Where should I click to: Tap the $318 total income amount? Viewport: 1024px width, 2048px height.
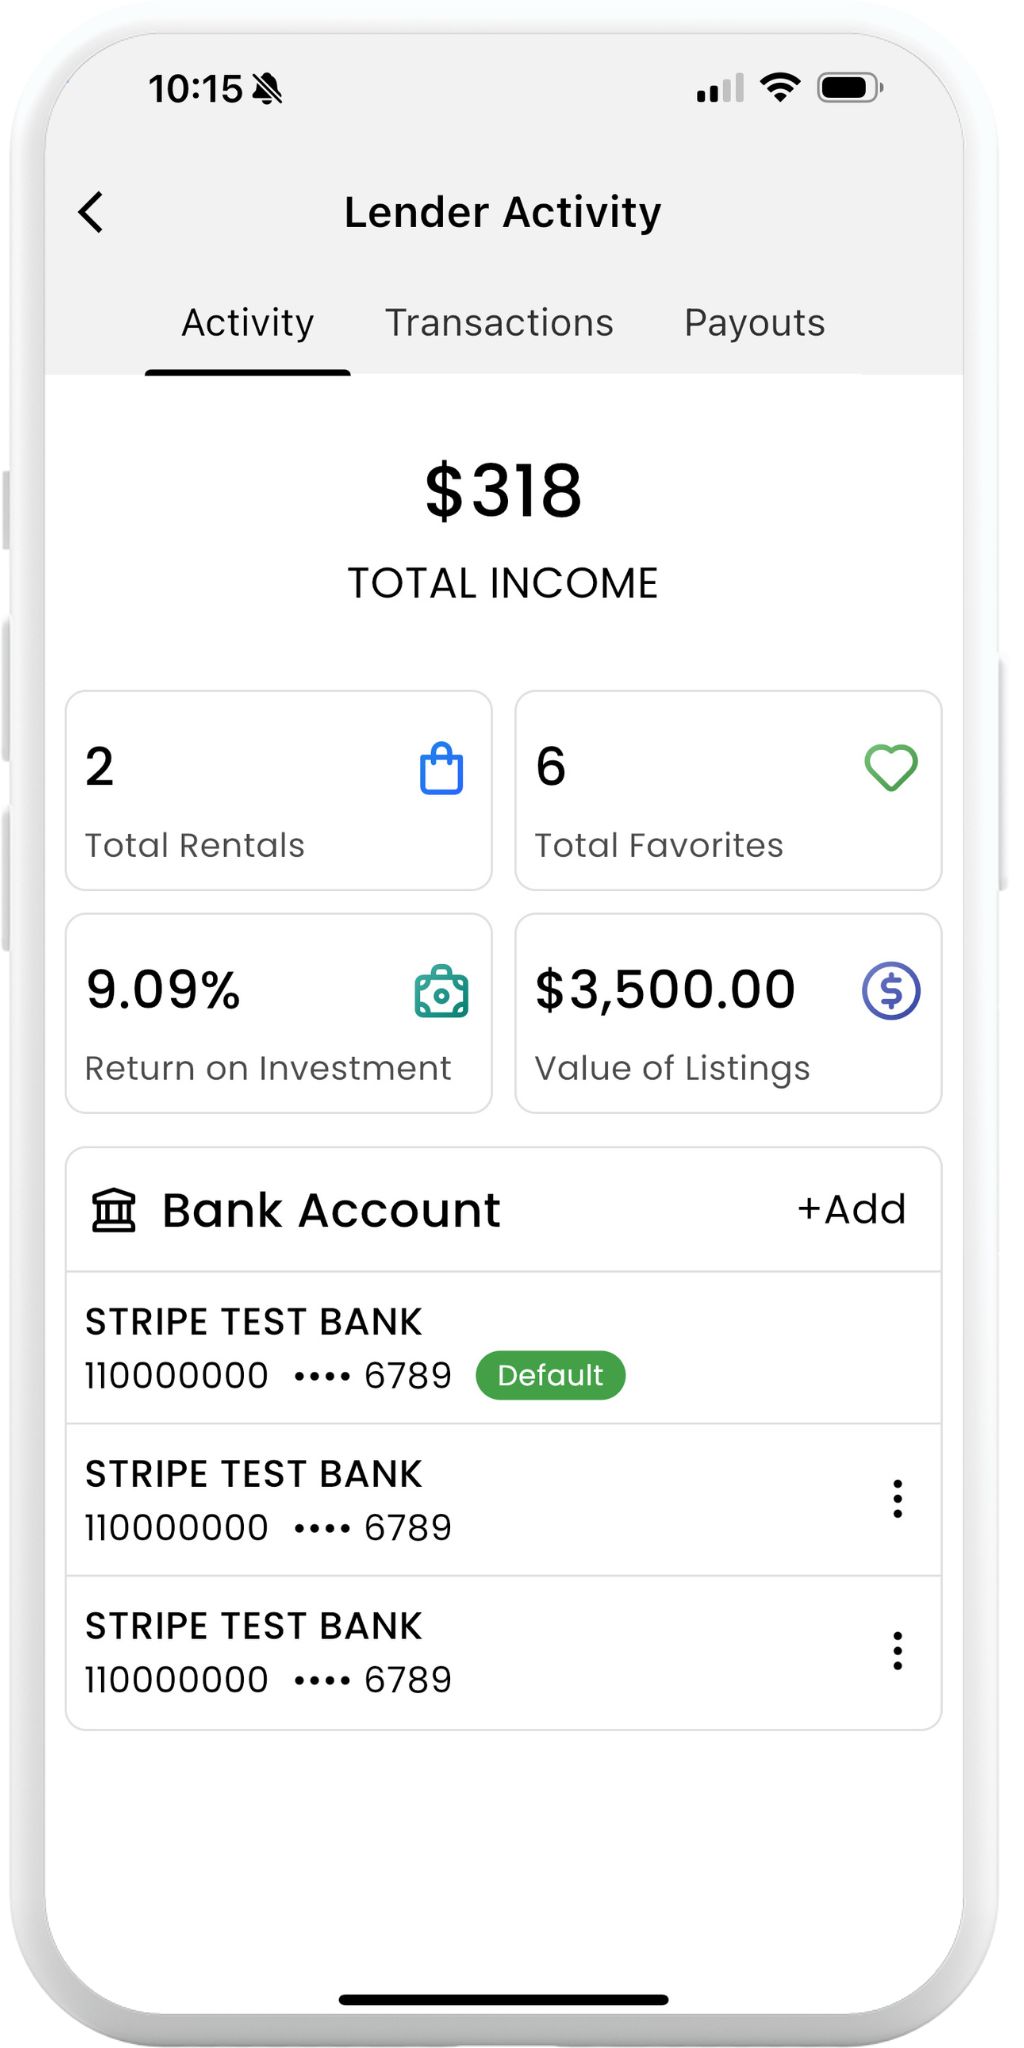coord(503,491)
